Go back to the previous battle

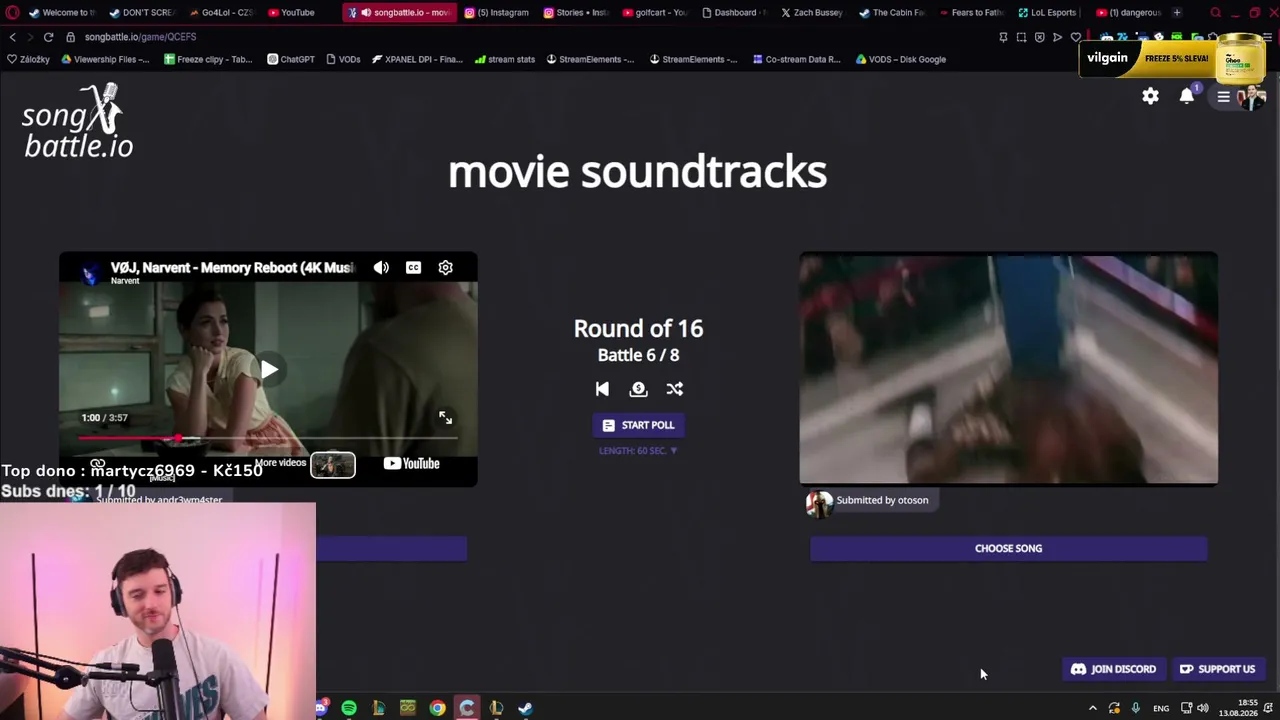[602, 389]
